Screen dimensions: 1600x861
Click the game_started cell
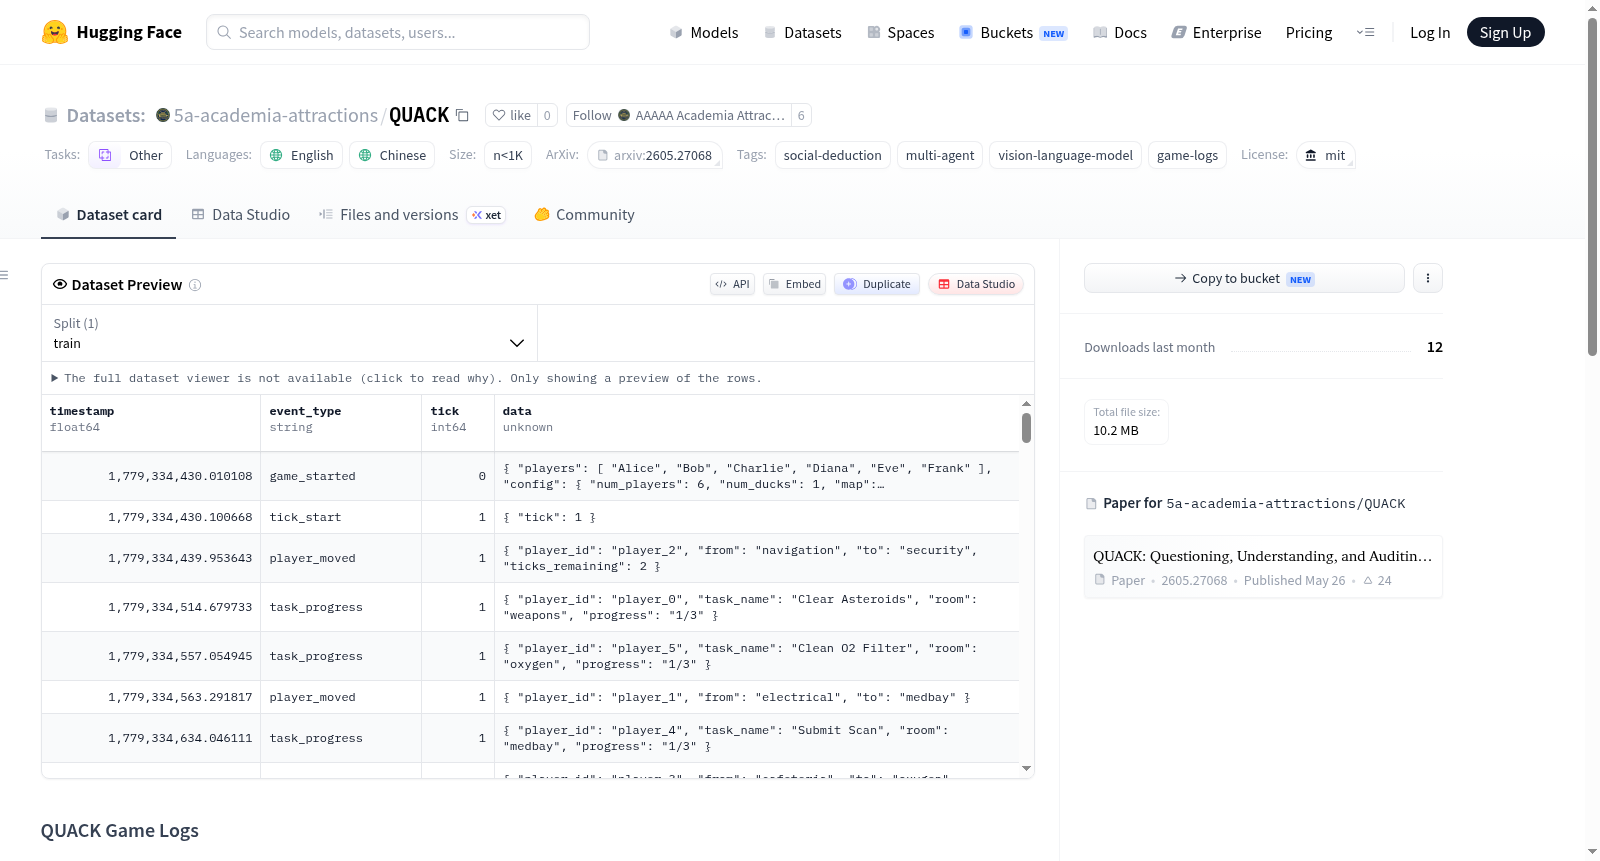click(341, 476)
